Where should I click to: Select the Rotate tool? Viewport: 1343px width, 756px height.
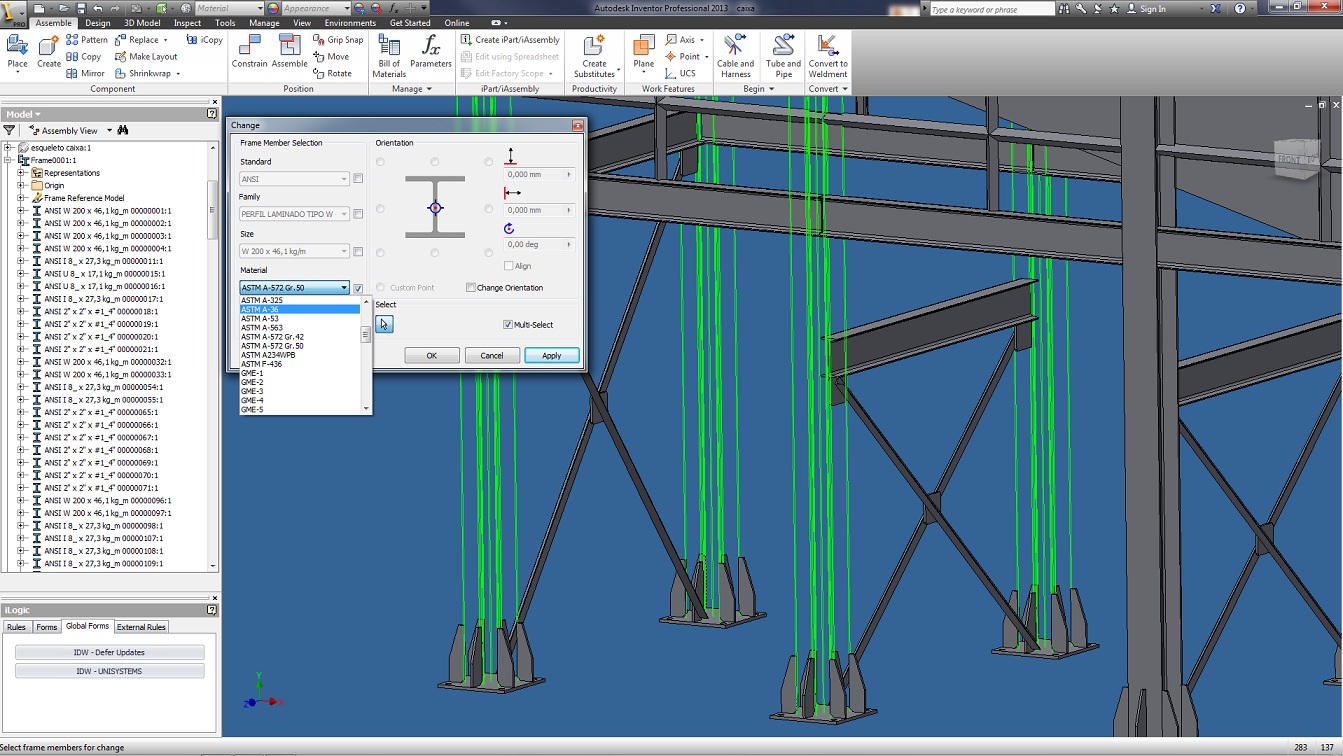pyautogui.click(x=333, y=73)
